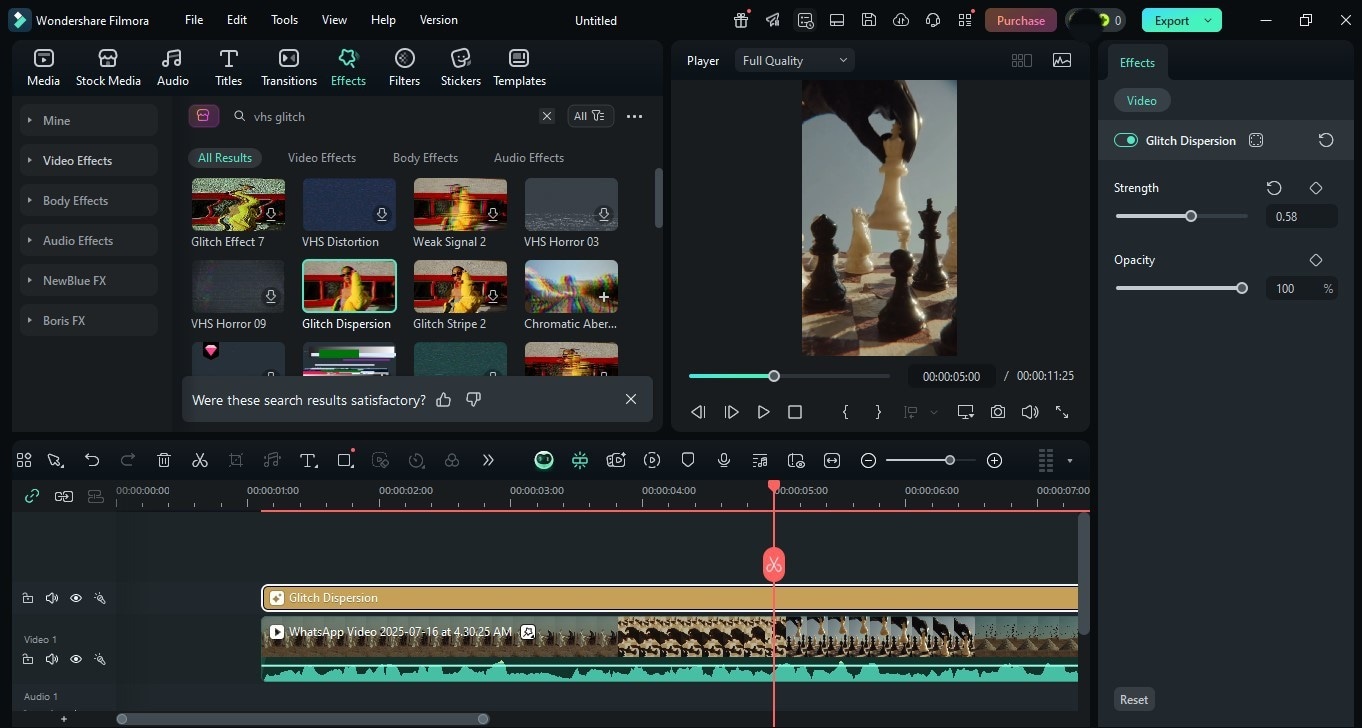Image resolution: width=1362 pixels, height=728 pixels.
Task: Click thumbs down for search results
Action: [474, 400]
